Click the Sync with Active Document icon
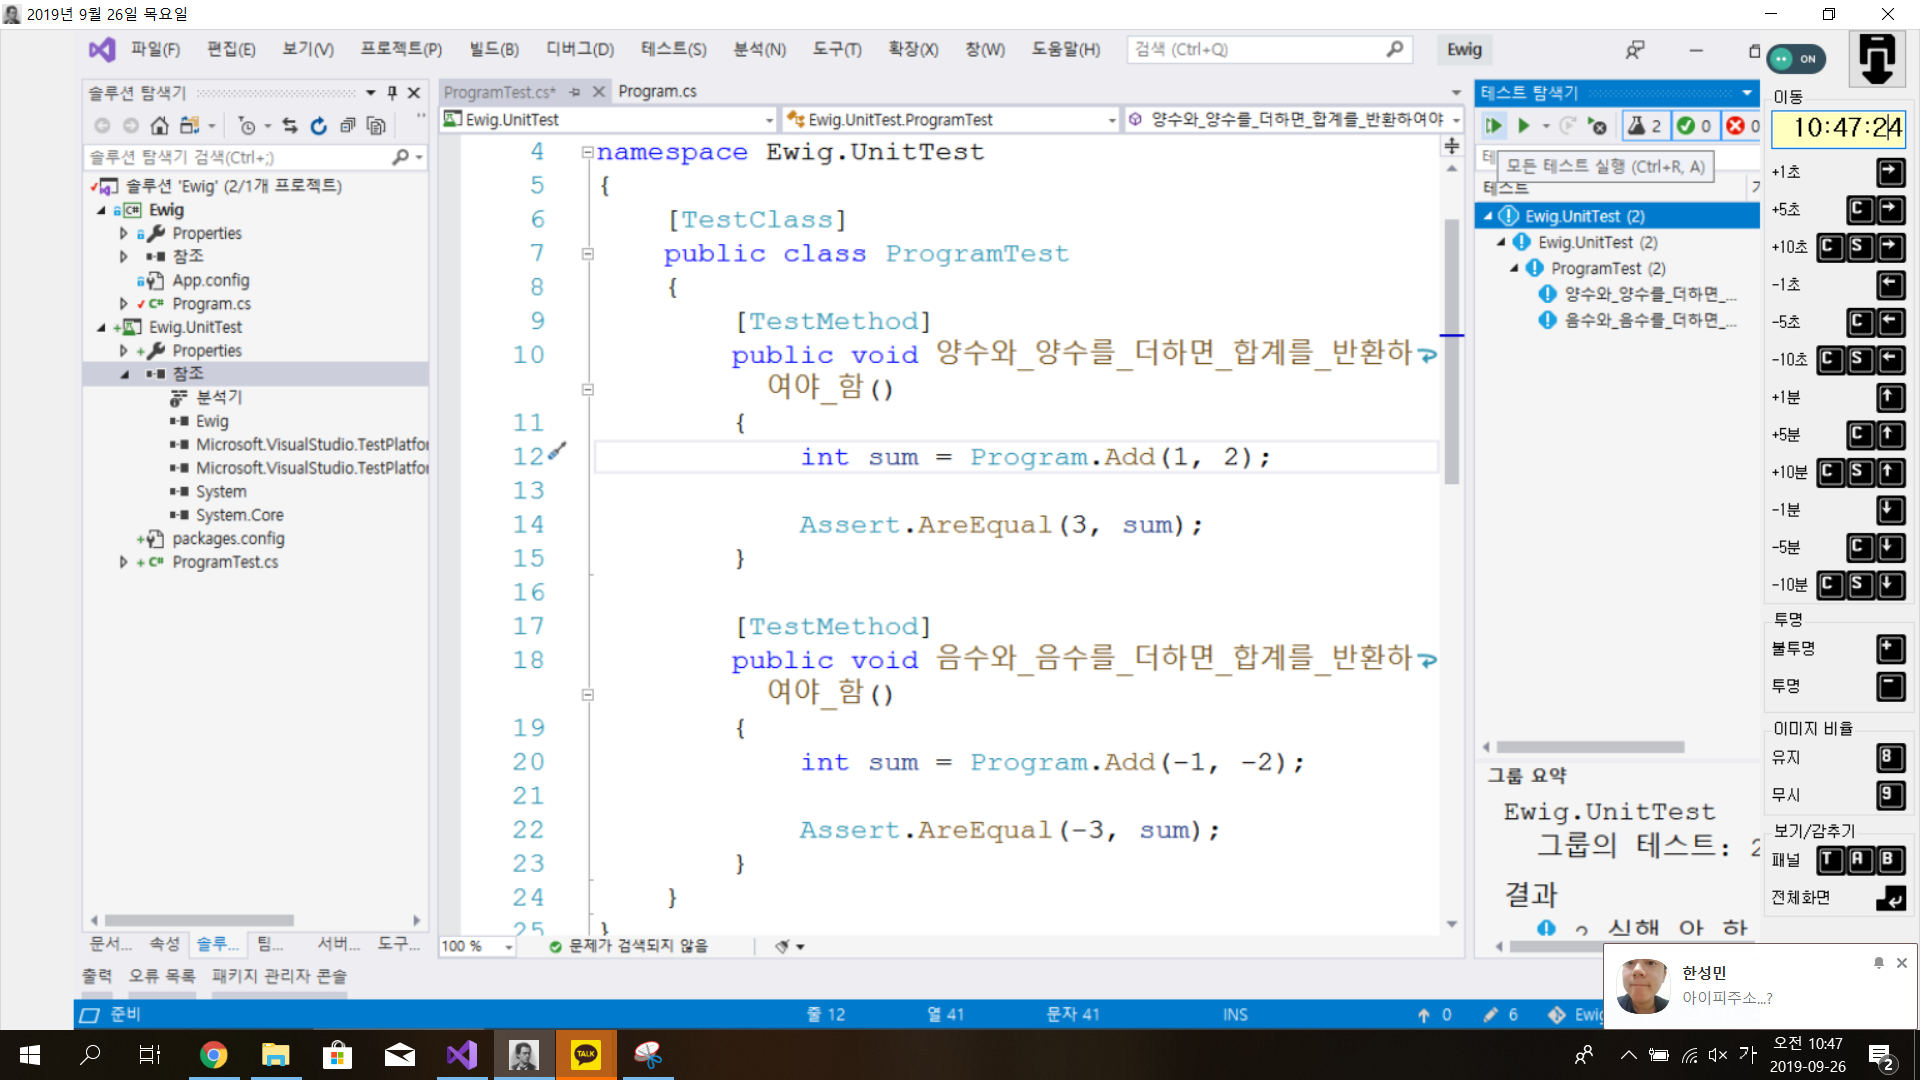Viewport: 1920px width, 1080px height. pos(290,126)
